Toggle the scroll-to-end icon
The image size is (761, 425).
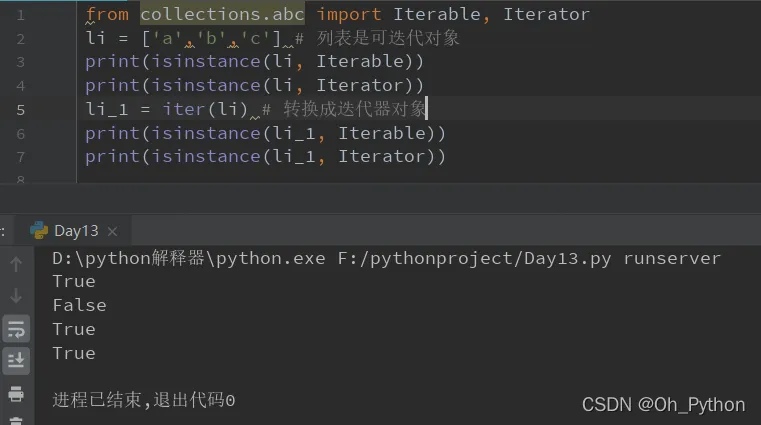tap(16, 360)
